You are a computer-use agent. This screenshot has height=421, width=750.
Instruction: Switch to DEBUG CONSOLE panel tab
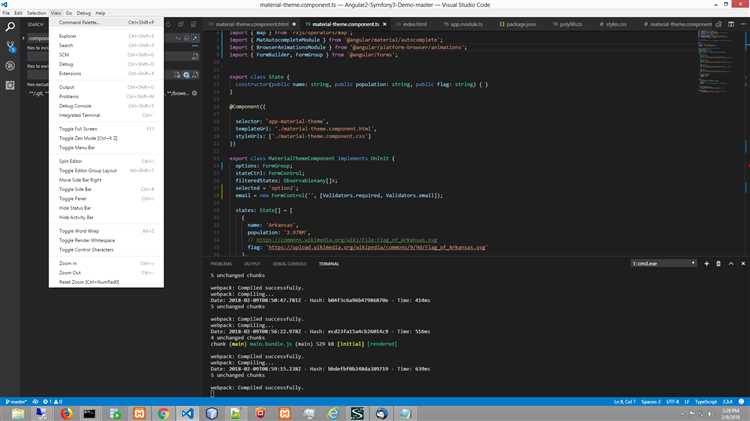click(x=289, y=264)
